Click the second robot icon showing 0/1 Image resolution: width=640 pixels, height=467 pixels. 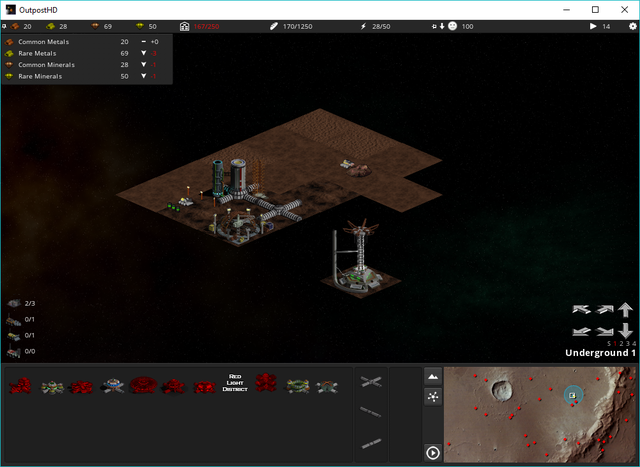click(14, 336)
